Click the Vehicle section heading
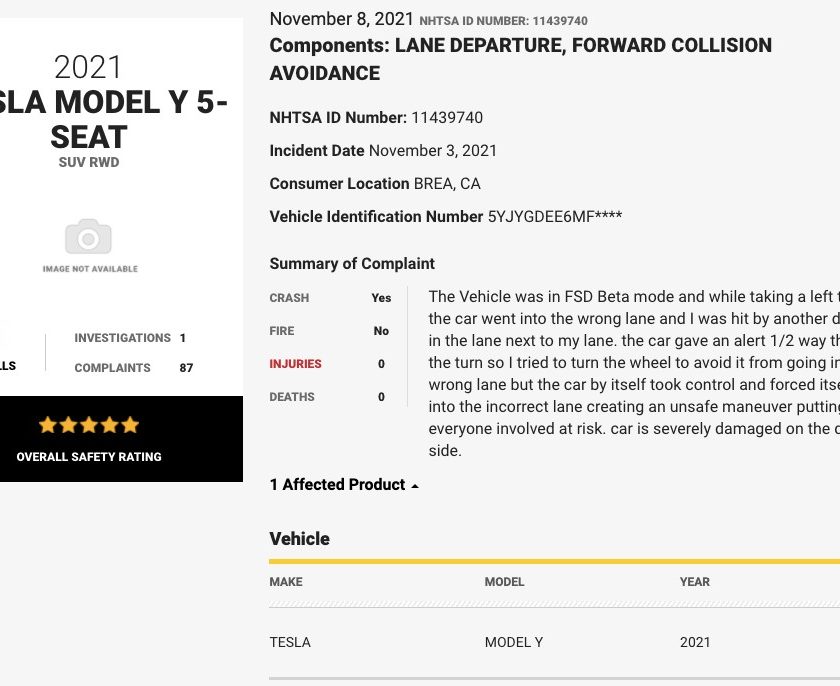 click(x=299, y=539)
